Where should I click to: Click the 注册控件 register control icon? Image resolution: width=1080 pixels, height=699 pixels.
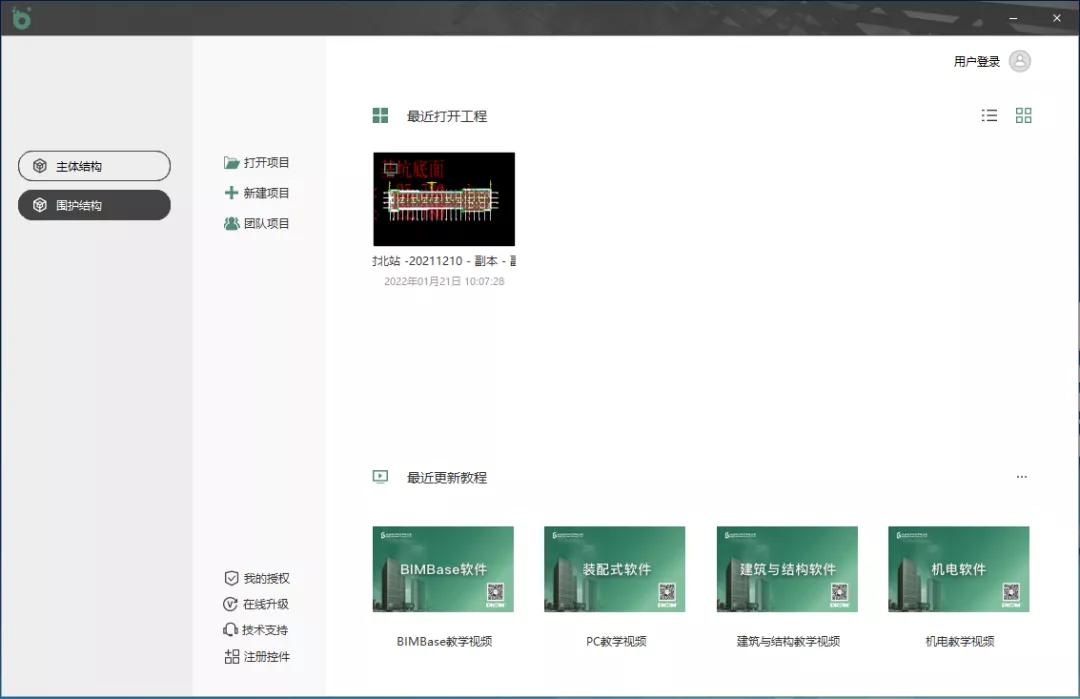231,656
